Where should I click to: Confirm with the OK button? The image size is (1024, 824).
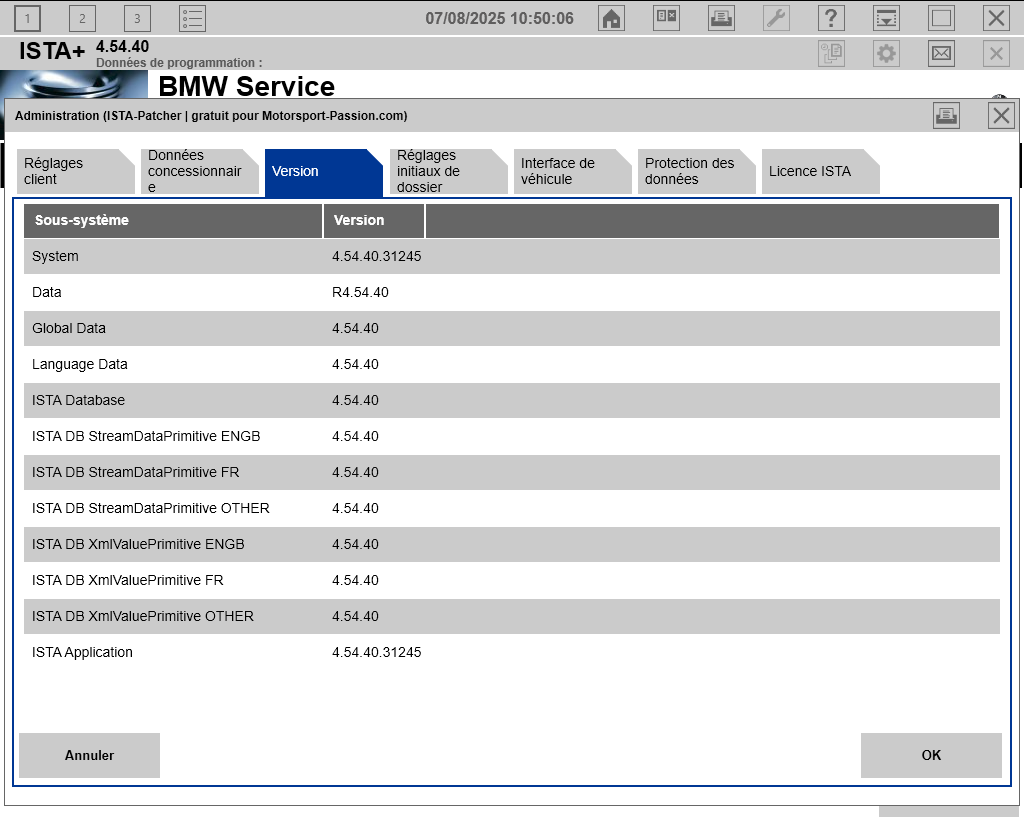click(931, 755)
